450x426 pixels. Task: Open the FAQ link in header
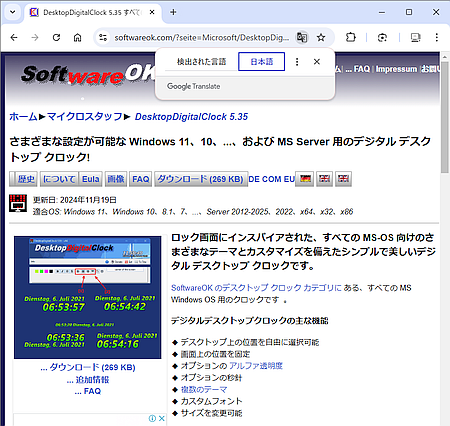point(362,69)
